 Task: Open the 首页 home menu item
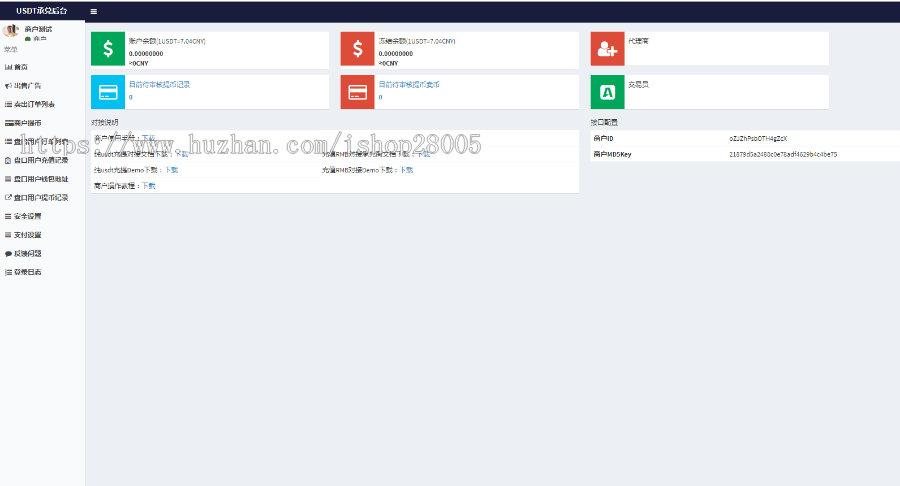tap(21, 67)
